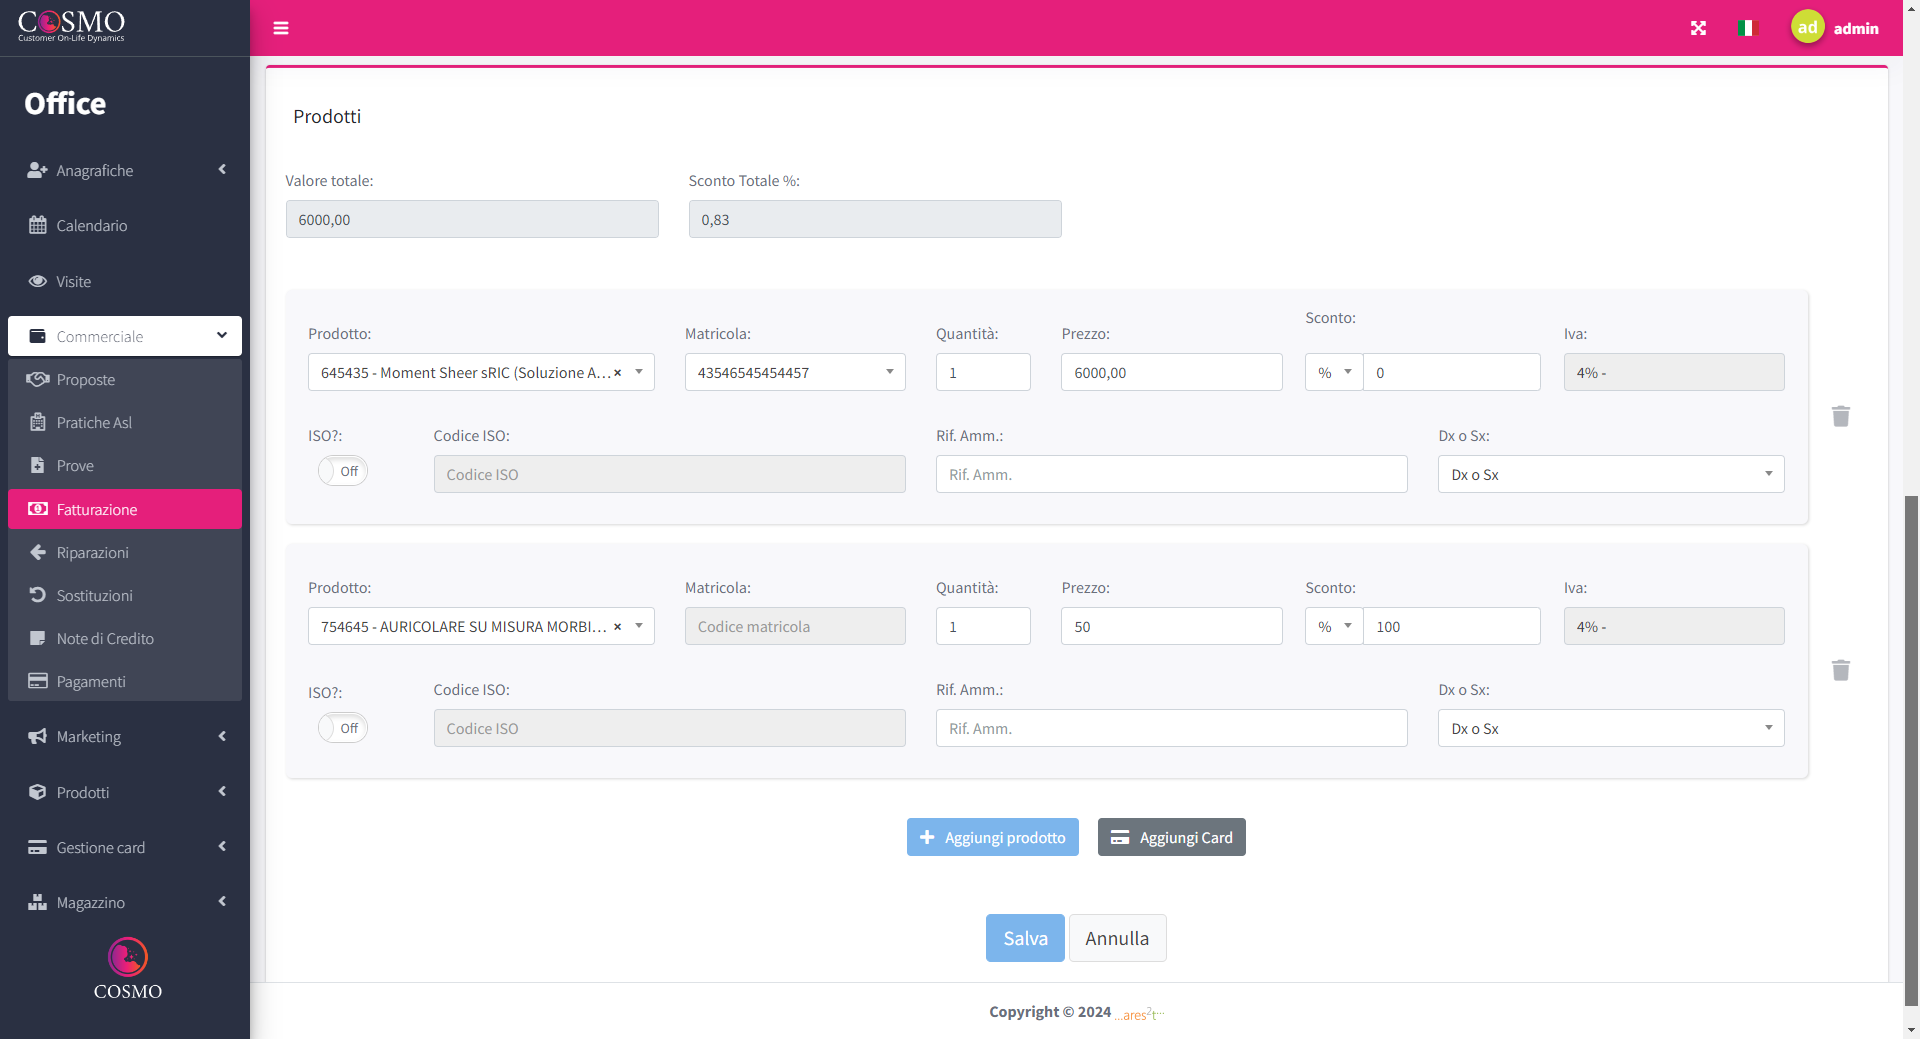Click the Anagrafiche user-plus icon
1920x1039 pixels.
pyautogui.click(x=38, y=170)
